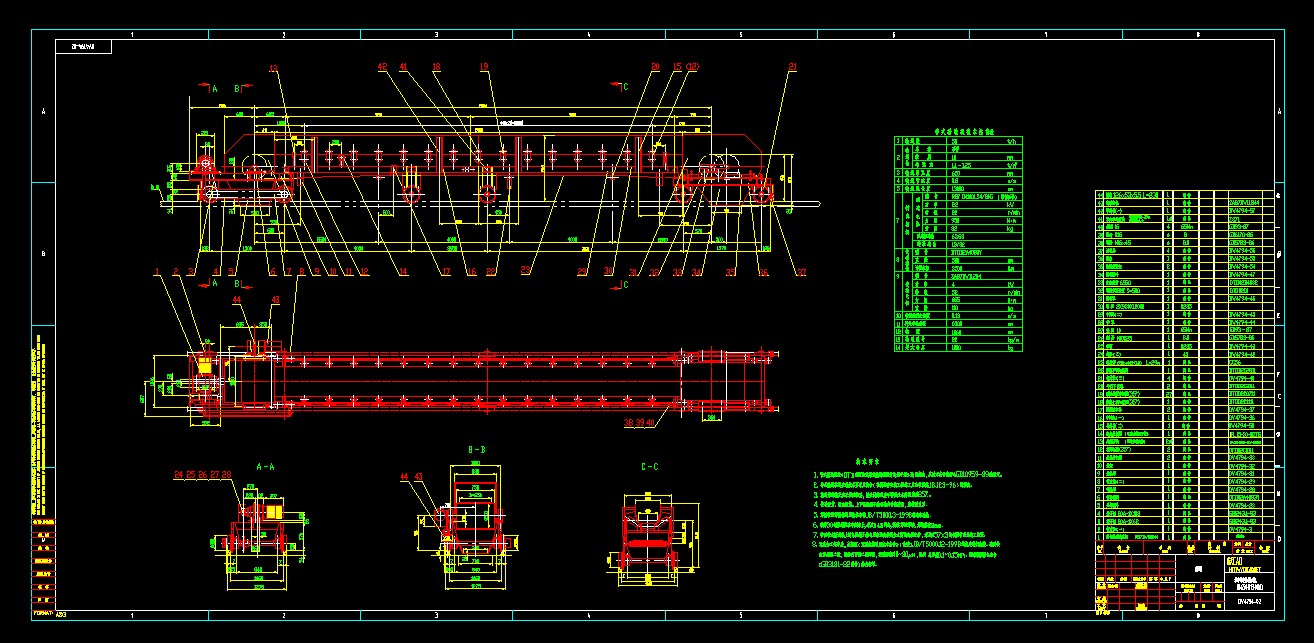Click the 38 39 40 callout label

click(x=639, y=423)
